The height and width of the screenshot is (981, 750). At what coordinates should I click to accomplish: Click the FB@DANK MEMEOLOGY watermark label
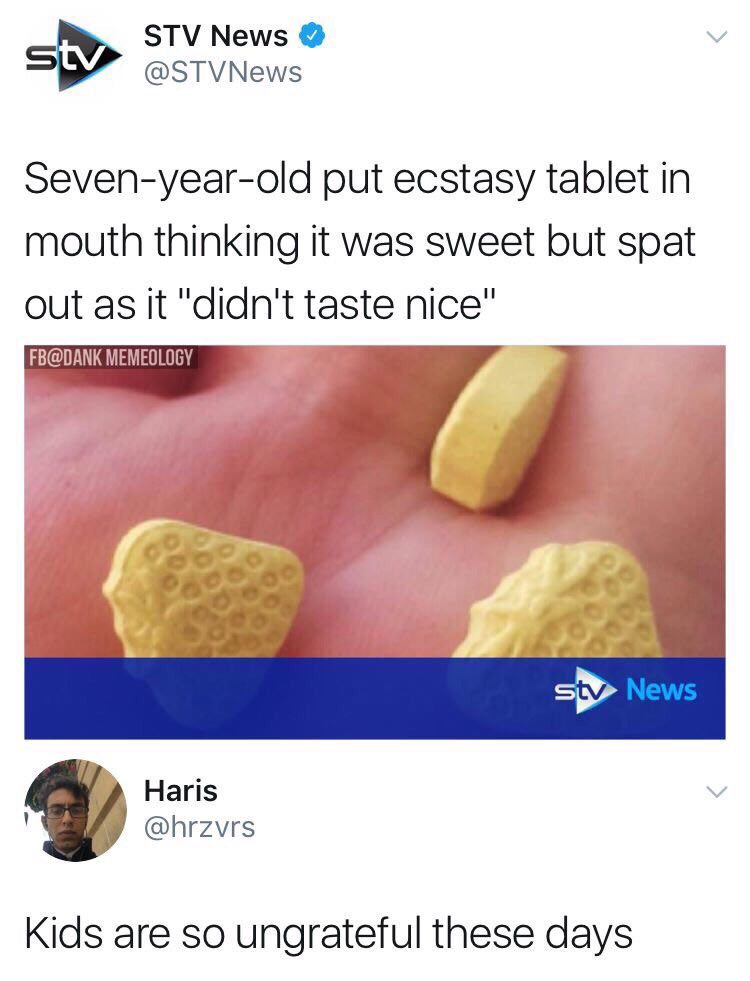(111, 357)
